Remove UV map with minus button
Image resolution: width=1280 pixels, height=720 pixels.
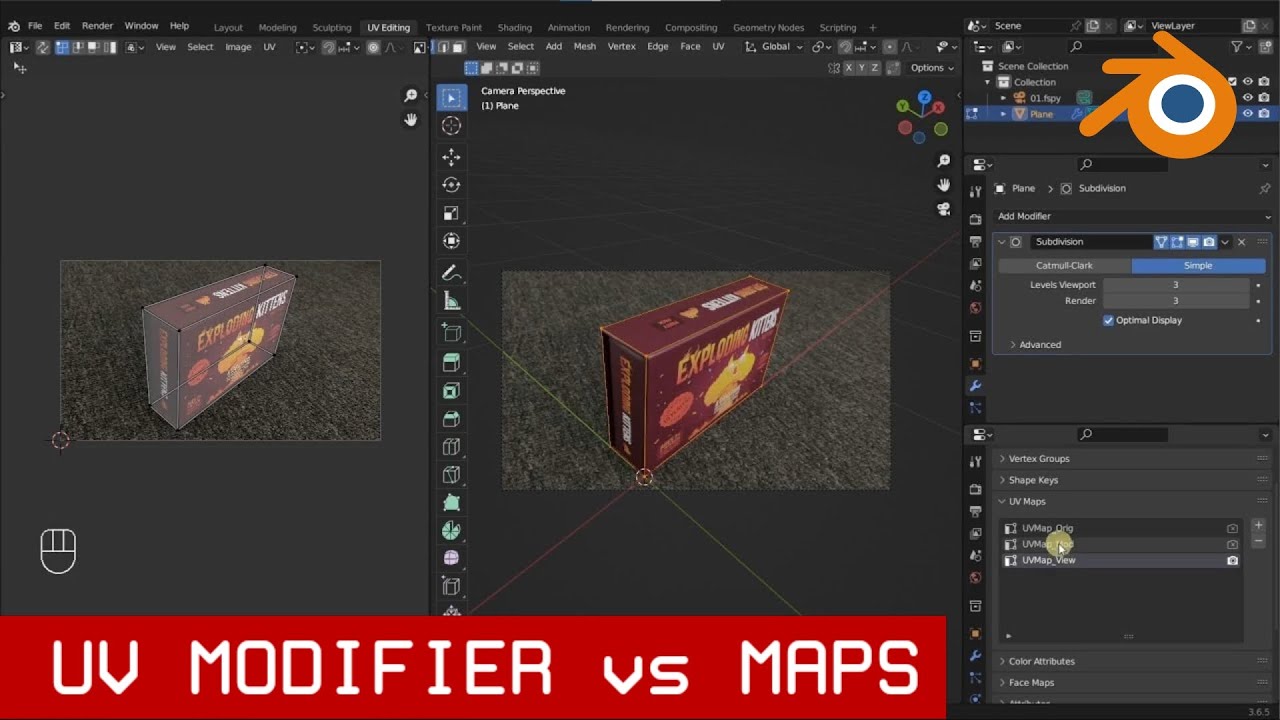pyautogui.click(x=1258, y=541)
